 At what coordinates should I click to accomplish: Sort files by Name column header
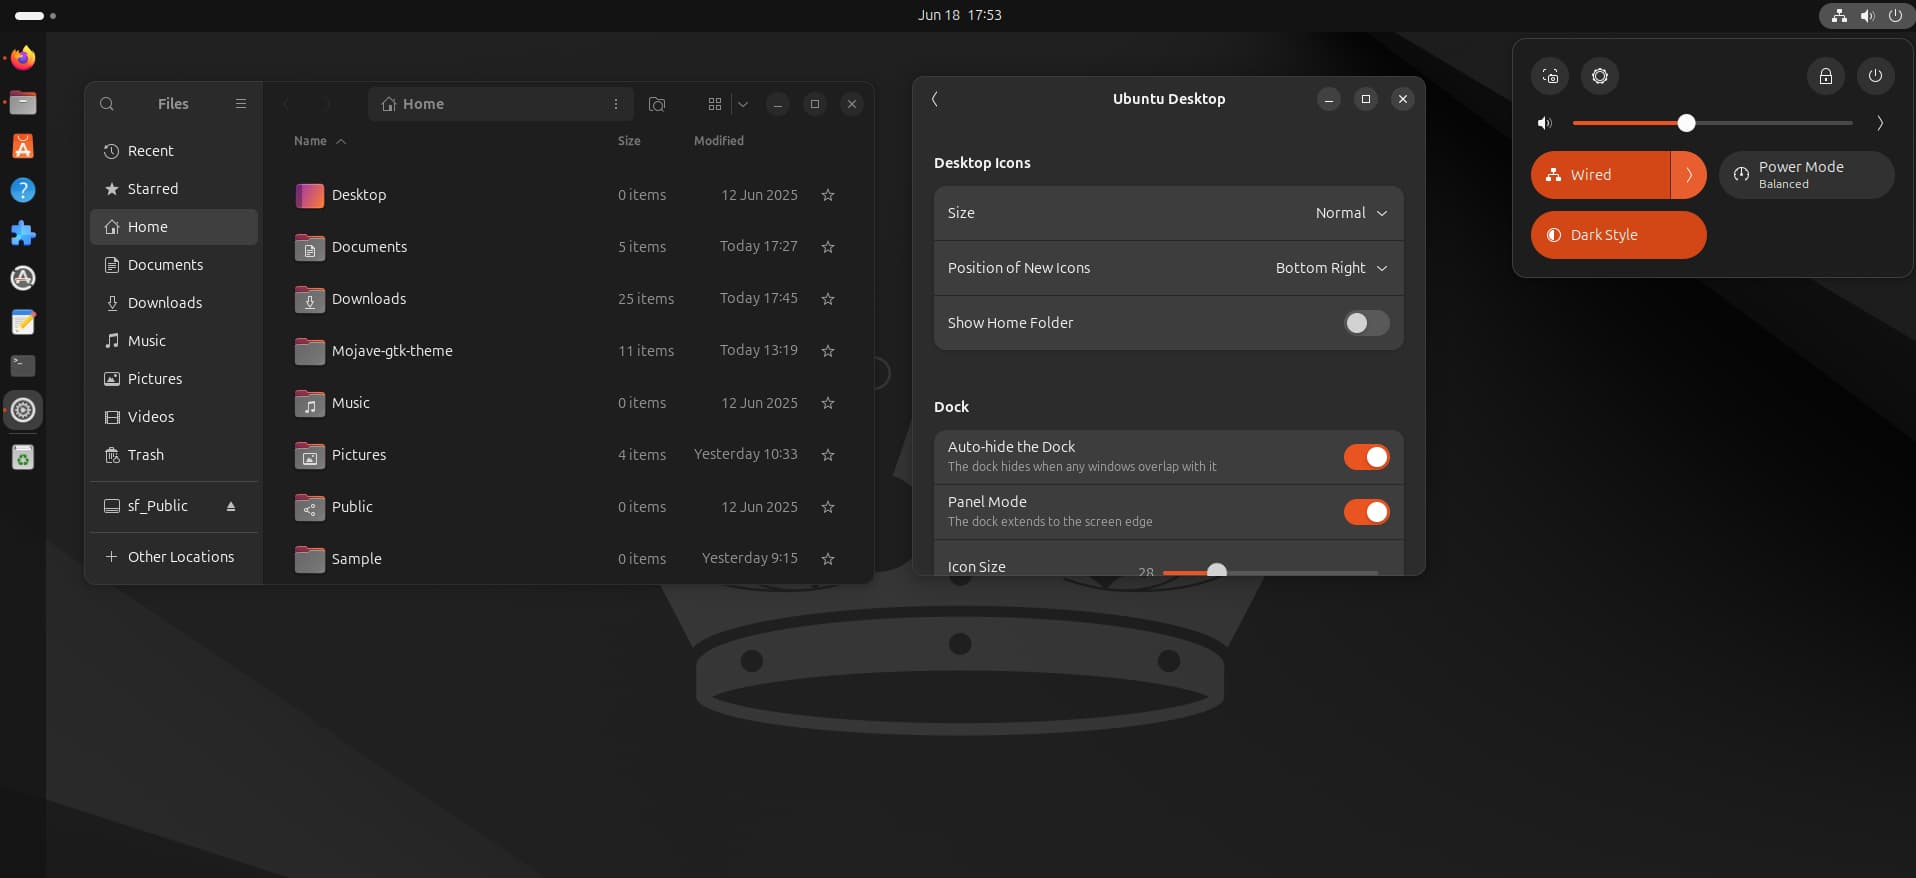pyautogui.click(x=320, y=141)
